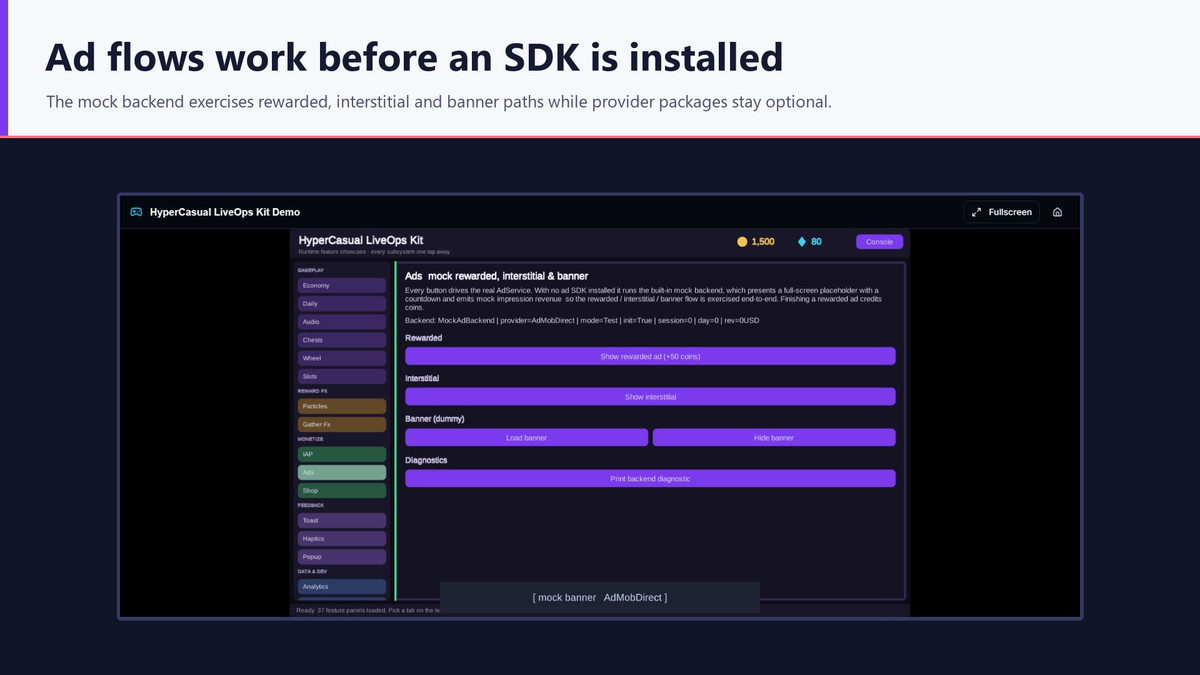Click the 1,500 coin balance value
The image size is (1200, 675).
tap(763, 242)
